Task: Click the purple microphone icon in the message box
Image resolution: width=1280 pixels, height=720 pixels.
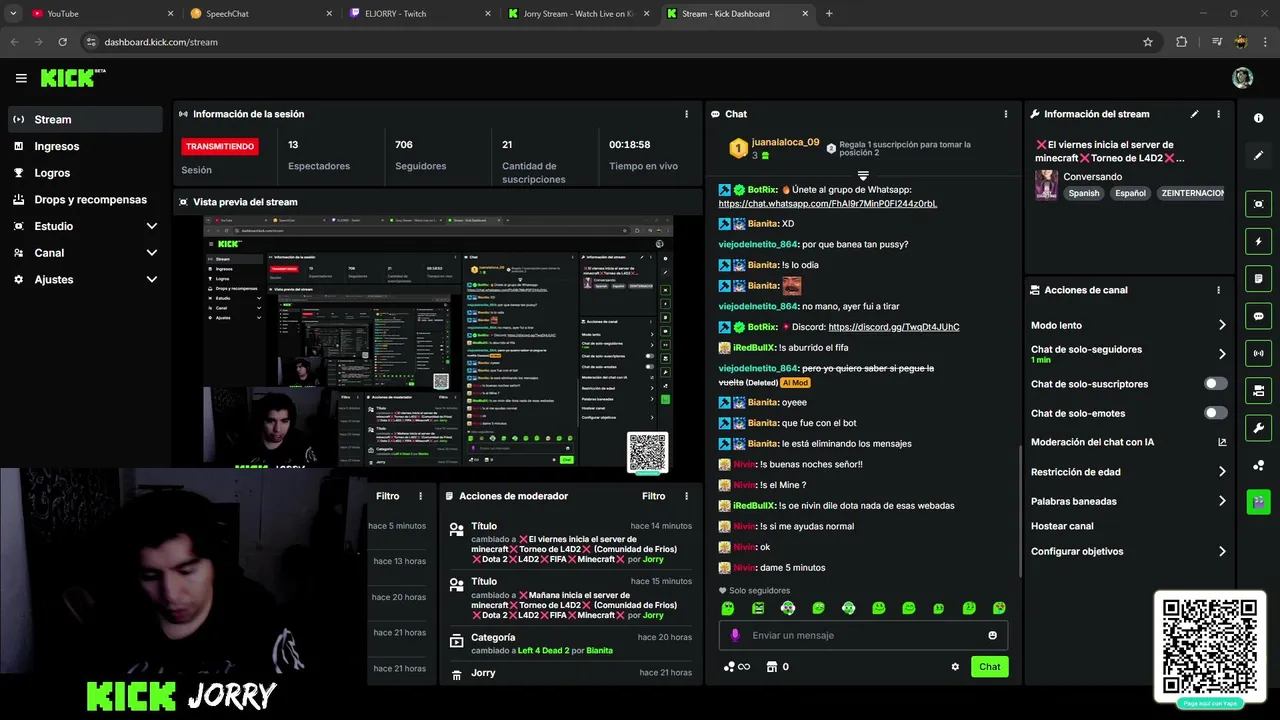Action: pos(735,635)
